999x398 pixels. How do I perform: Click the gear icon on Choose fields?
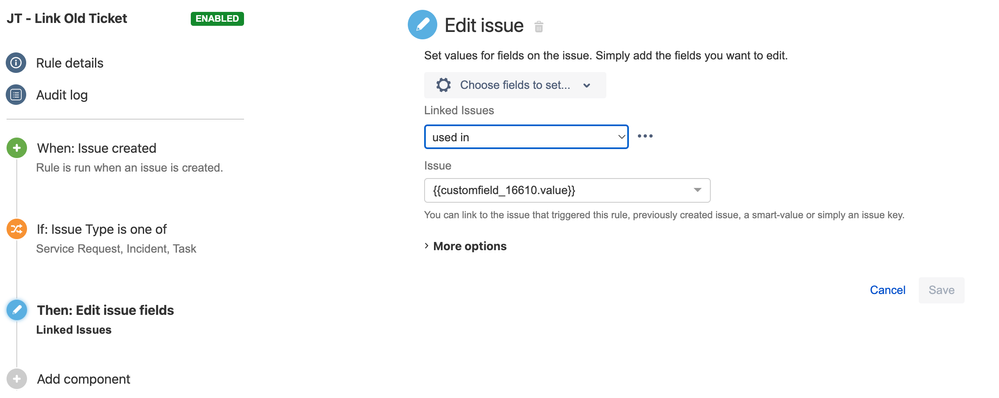click(443, 85)
